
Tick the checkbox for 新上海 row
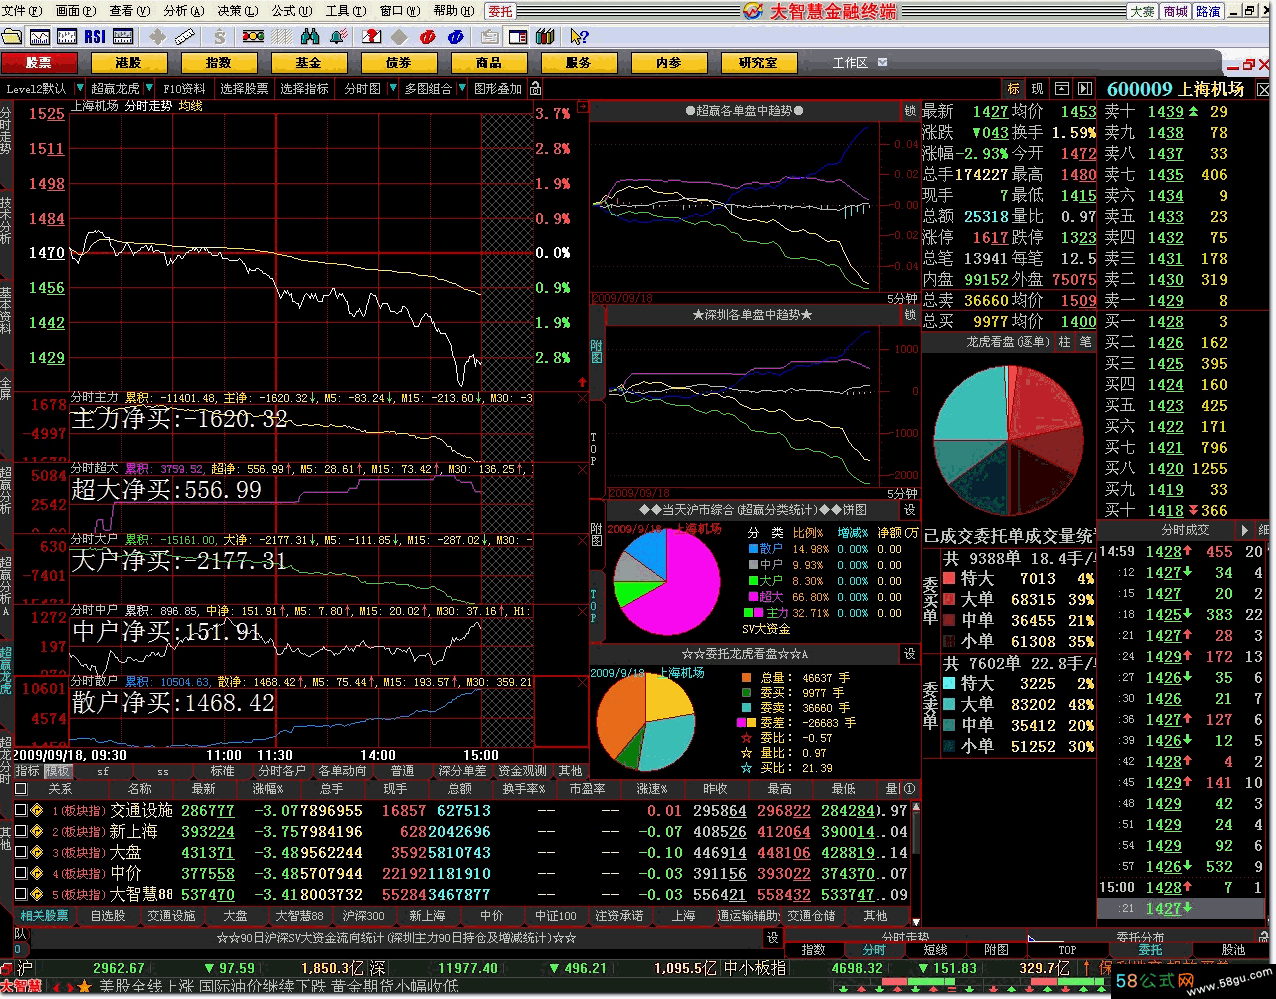pyautogui.click(x=21, y=832)
